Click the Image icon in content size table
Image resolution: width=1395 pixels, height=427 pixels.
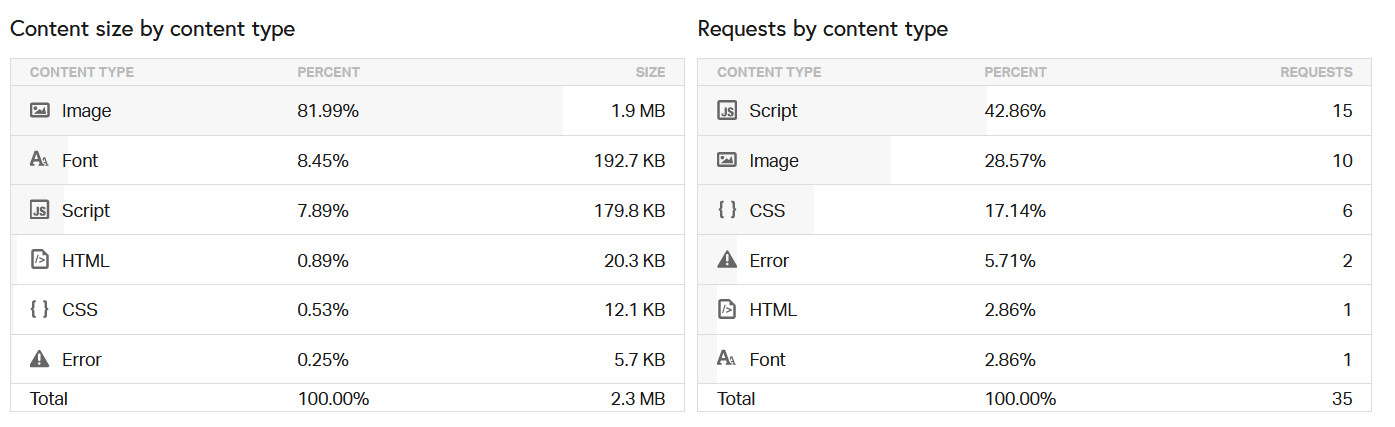(40, 111)
